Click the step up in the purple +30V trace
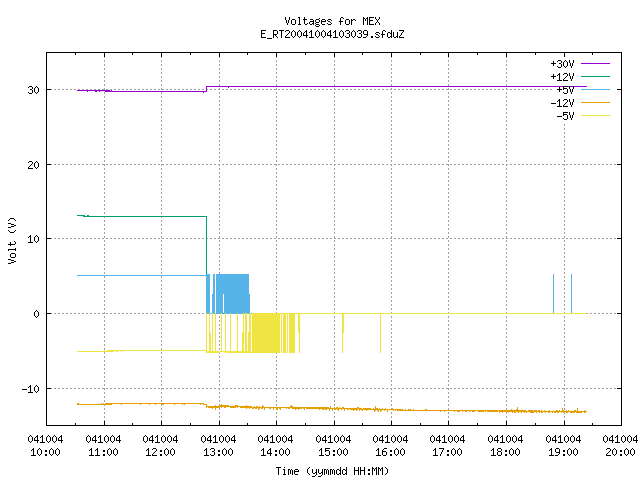The width and height of the screenshot is (640, 480). 207,89
